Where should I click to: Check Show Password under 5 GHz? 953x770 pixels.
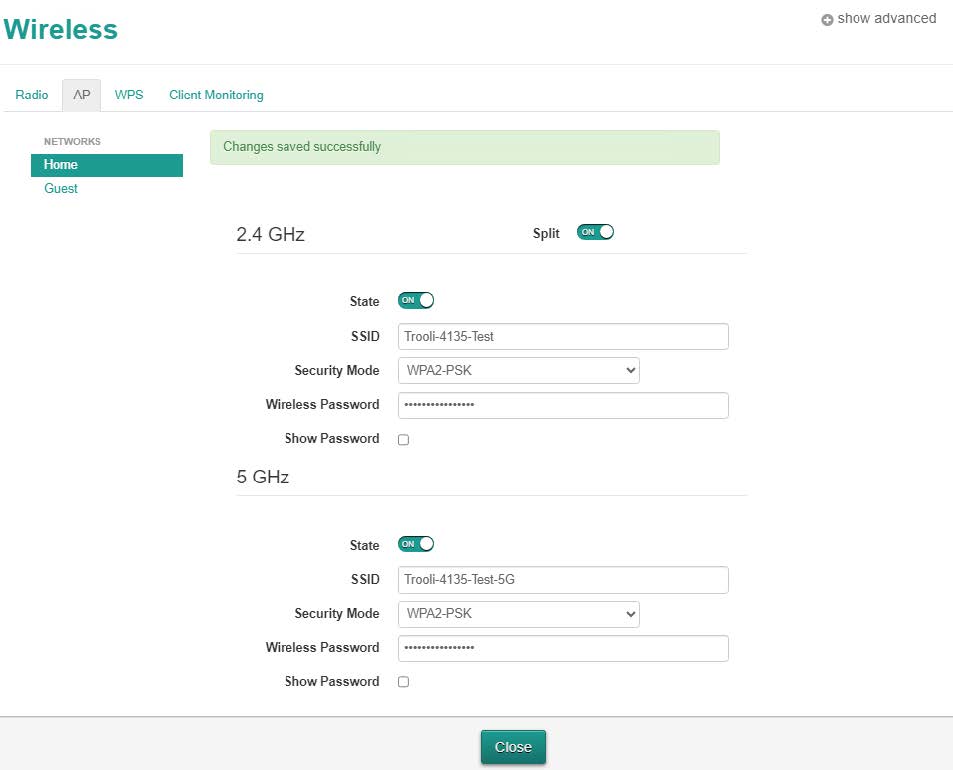pyautogui.click(x=403, y=681)
